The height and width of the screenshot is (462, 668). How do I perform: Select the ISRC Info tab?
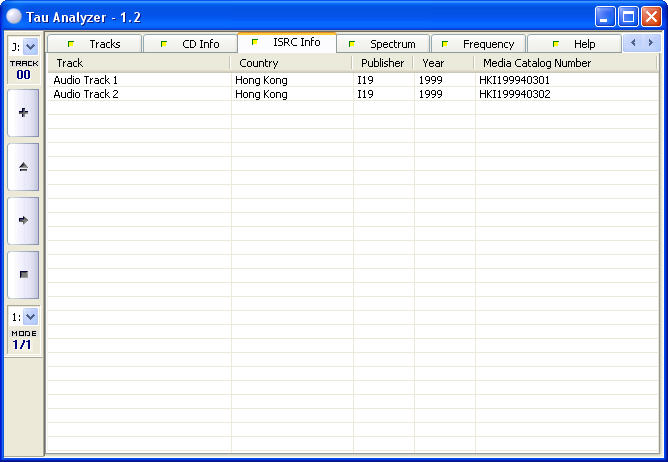[x=287, y=42]
